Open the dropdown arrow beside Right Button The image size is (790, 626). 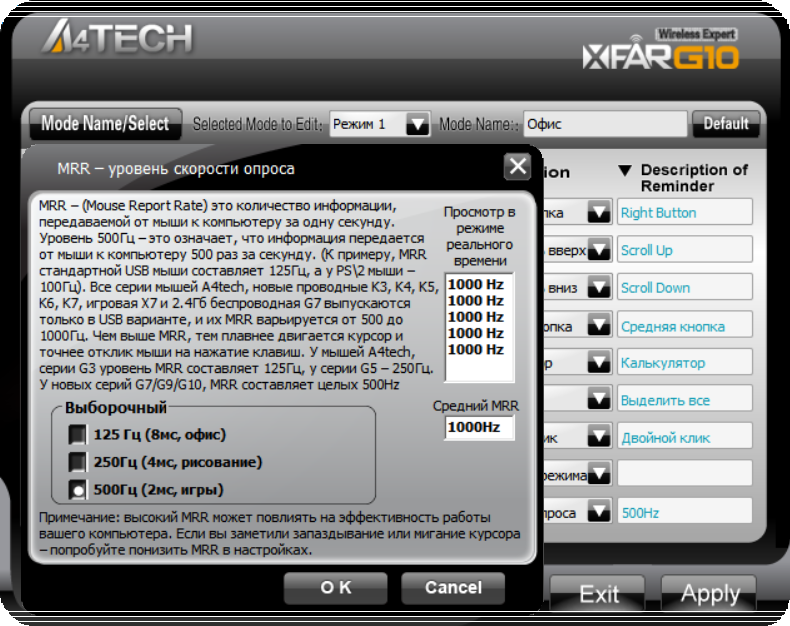click(599, 213)
